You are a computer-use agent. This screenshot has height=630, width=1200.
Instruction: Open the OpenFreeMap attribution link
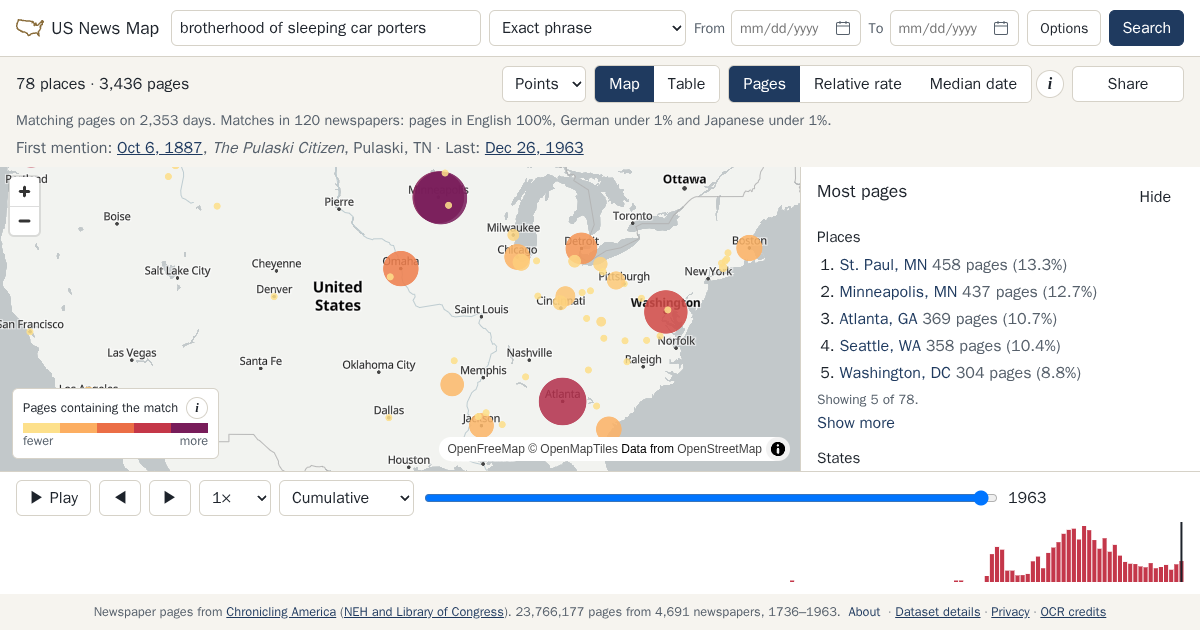(x=486, y=449)
